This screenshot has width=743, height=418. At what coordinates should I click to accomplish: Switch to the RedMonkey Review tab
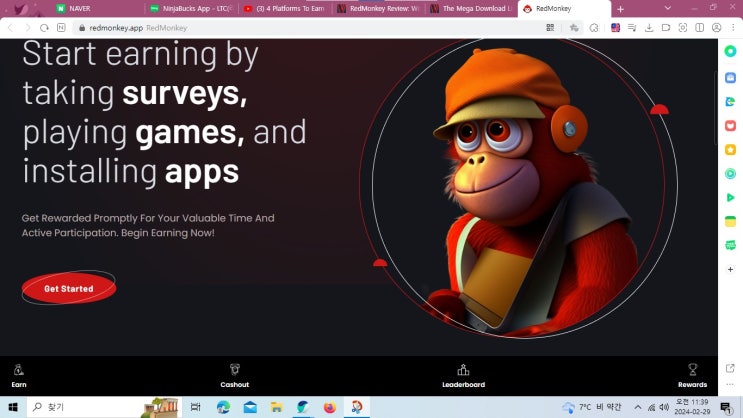click(x=380, y=9)
